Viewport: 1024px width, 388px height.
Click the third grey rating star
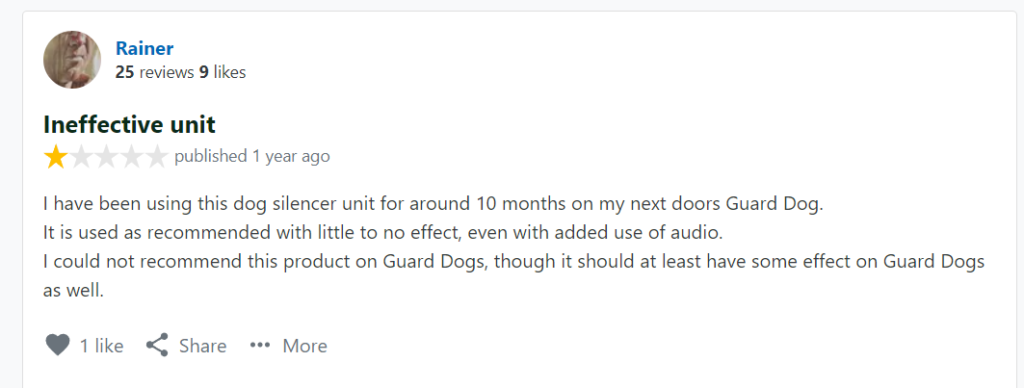106,157
